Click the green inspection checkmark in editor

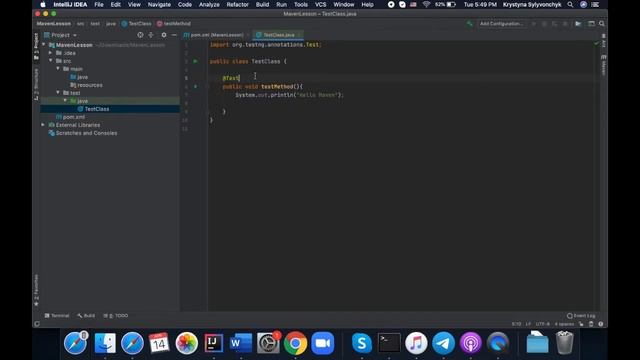596,43
